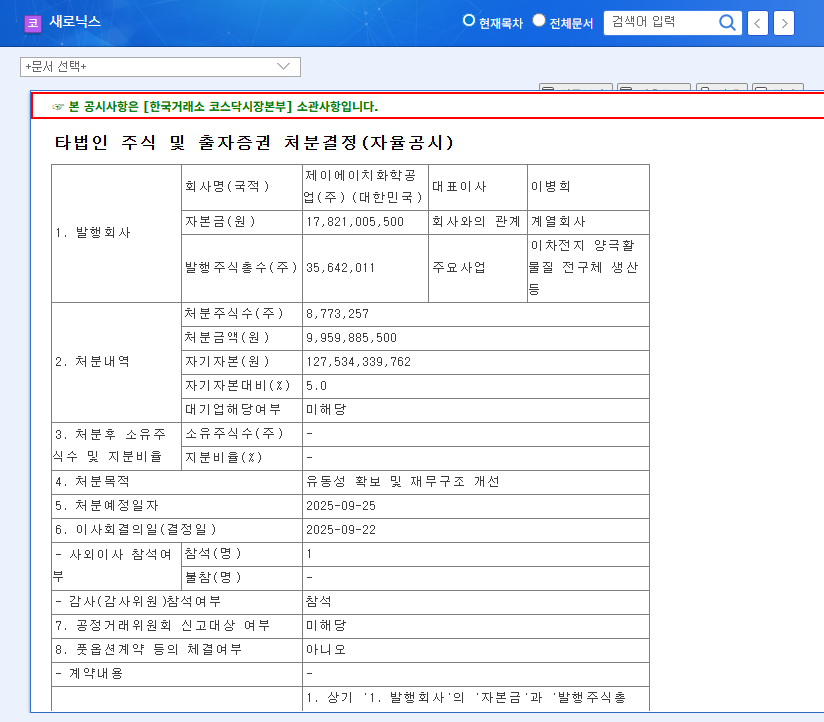Click the 한국거래소 코스닥시장본부 notice text
Image resolution: width=824 pixels, height=722 pixels.
click(x=223, y=107)
